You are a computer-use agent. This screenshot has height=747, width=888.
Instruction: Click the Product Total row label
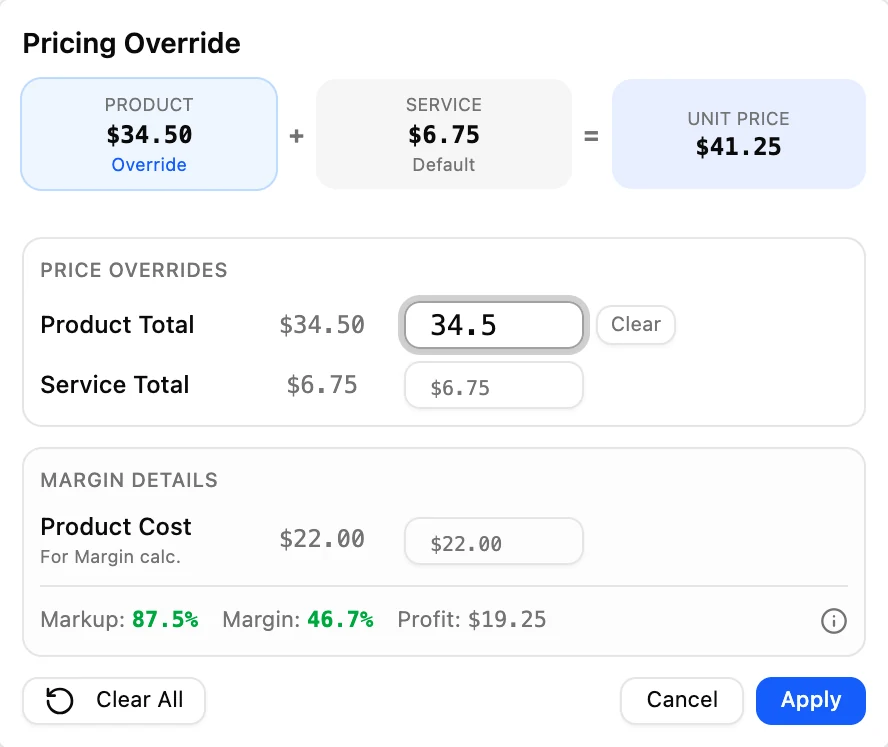coord(117,325)
